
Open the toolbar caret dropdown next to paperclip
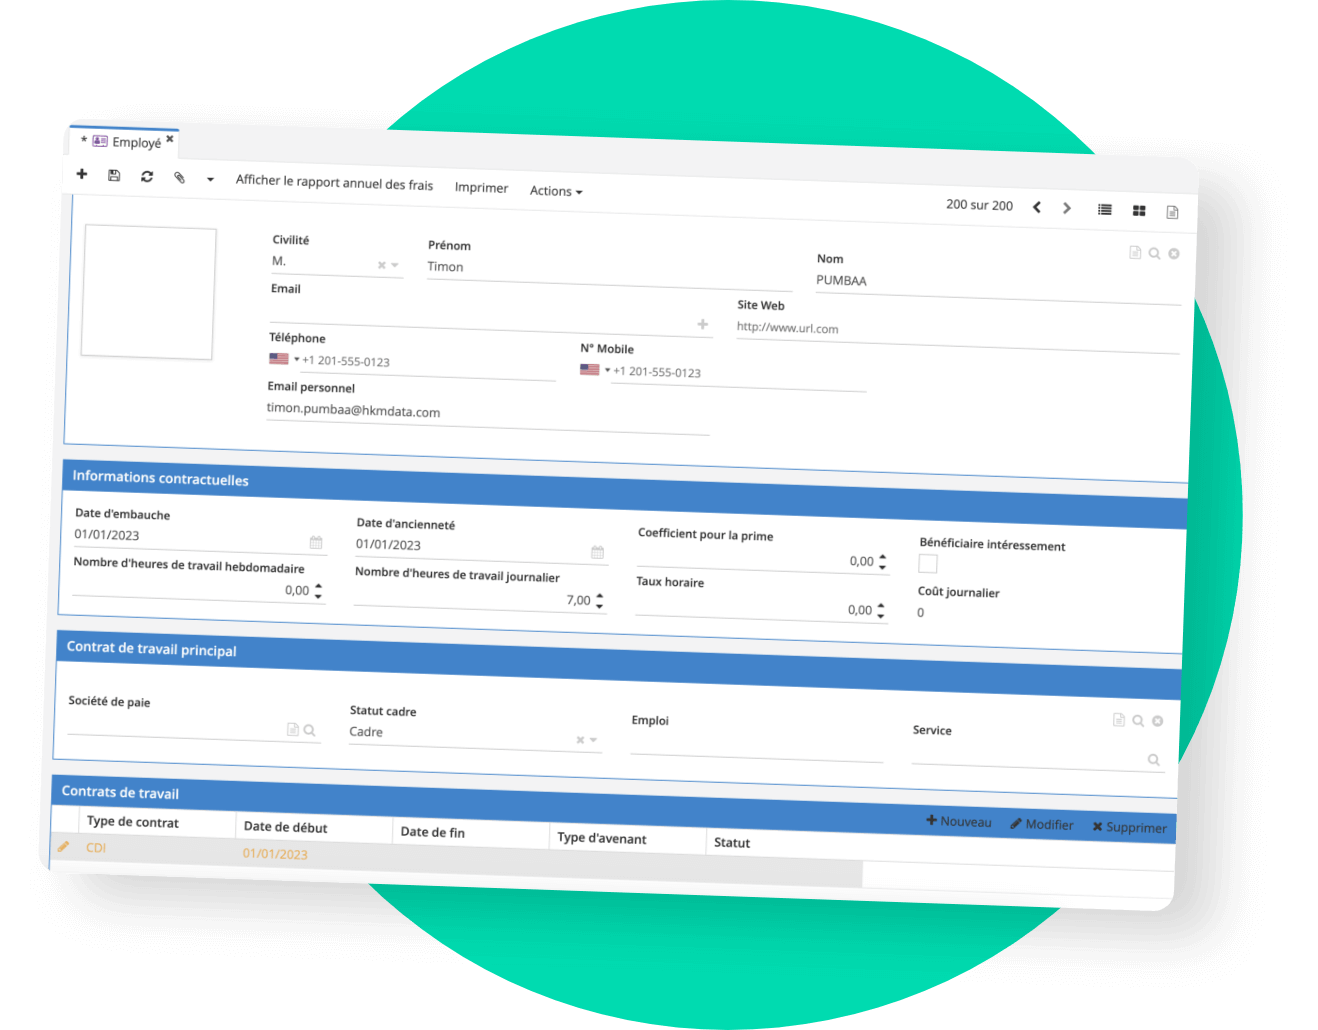point(210,179)
